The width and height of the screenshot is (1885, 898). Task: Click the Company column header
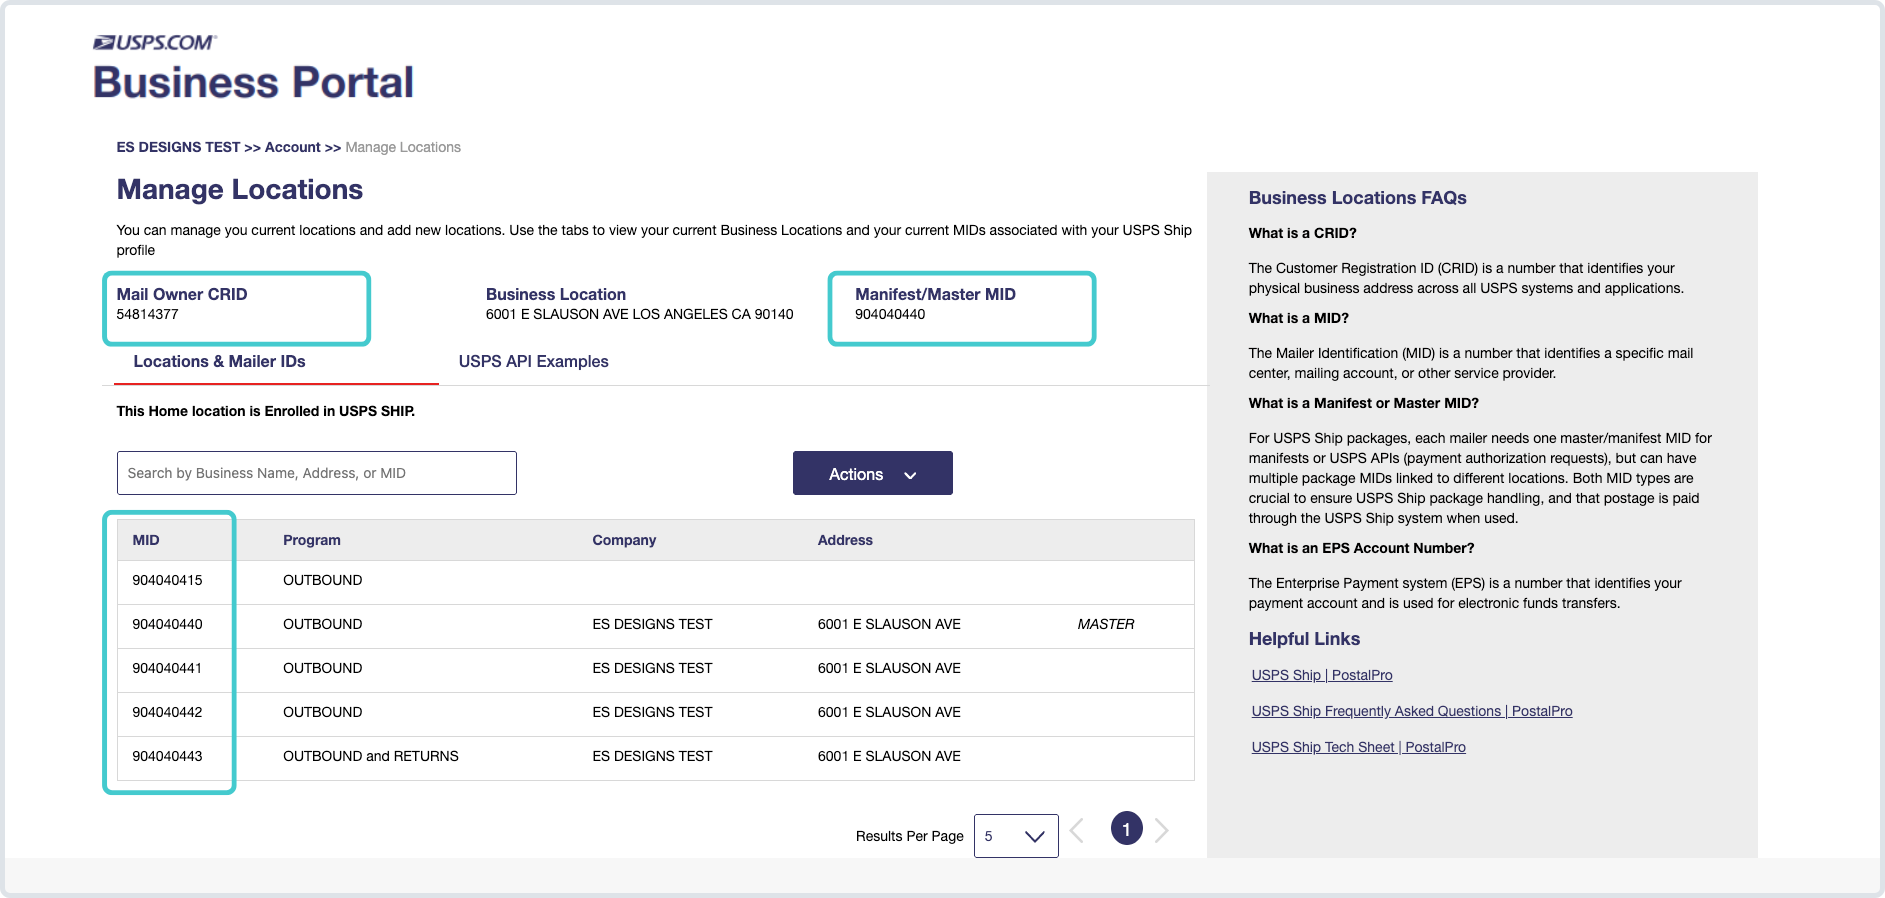click(x=624, y=540)
